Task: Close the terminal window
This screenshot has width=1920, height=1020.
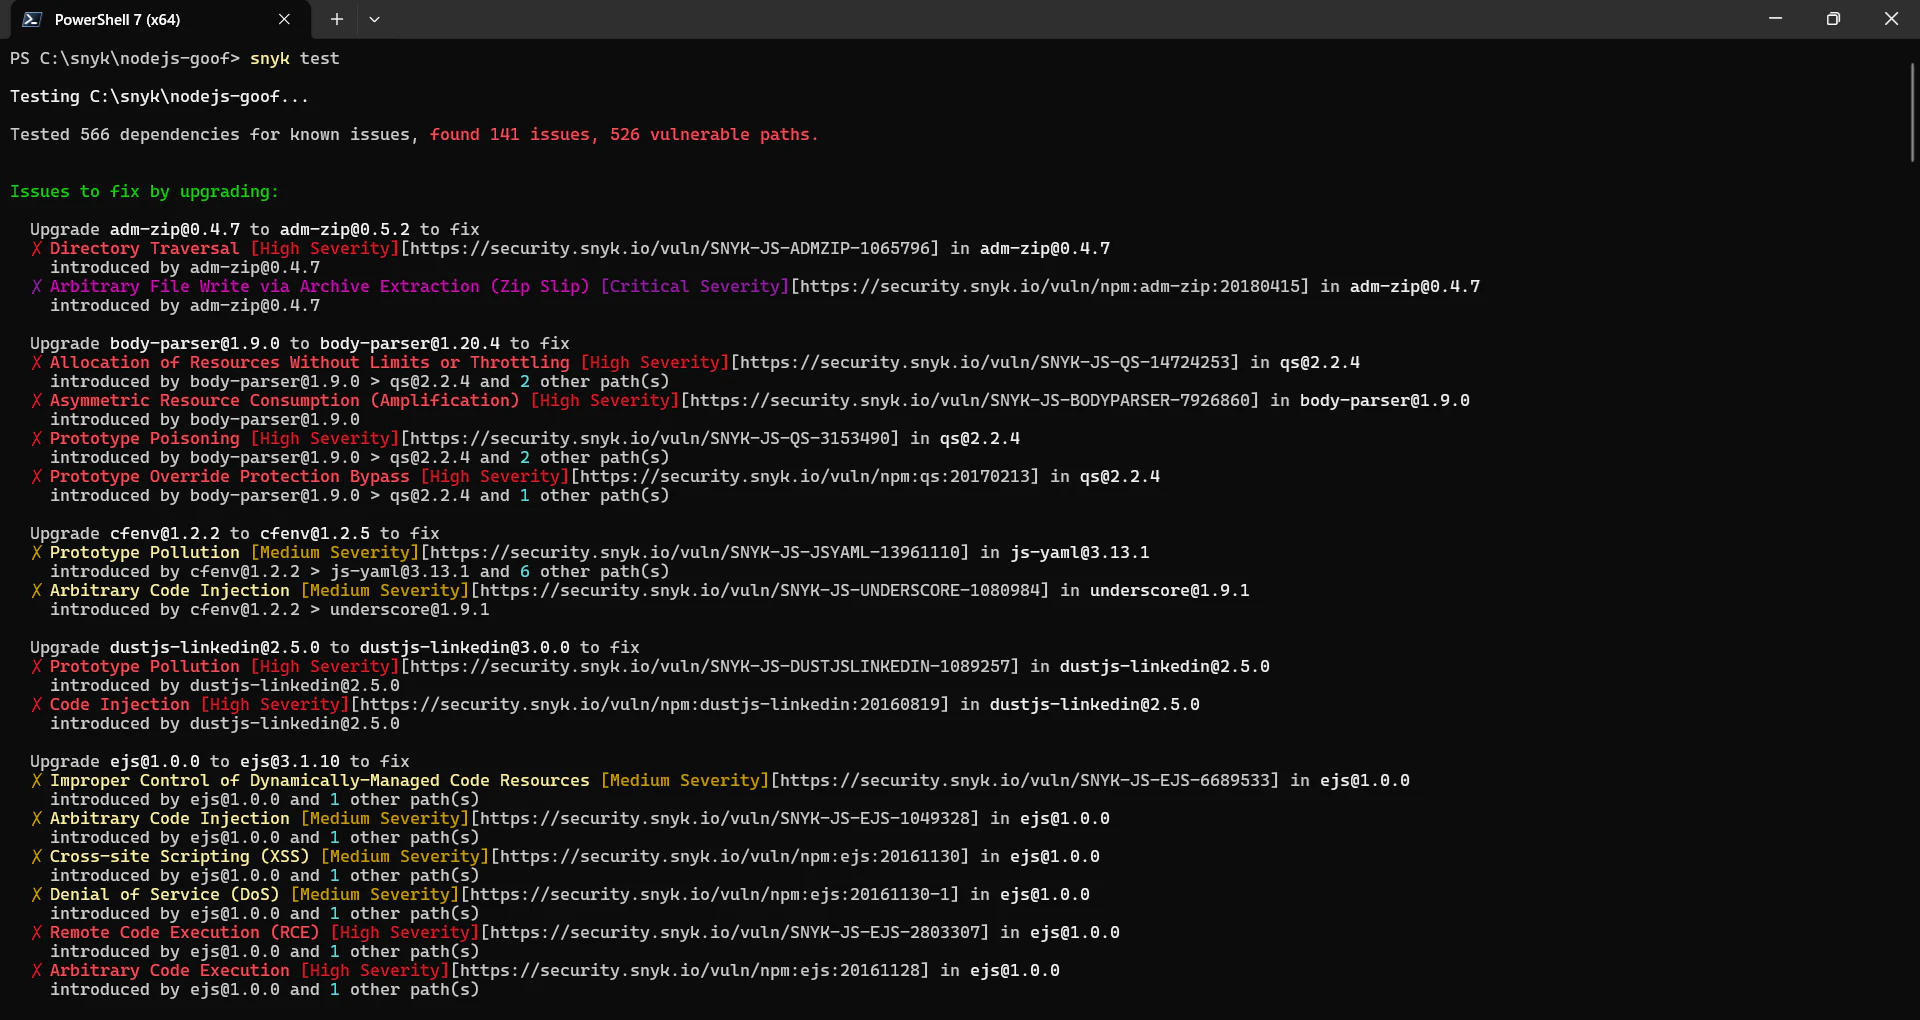Action: point(1891,19)
